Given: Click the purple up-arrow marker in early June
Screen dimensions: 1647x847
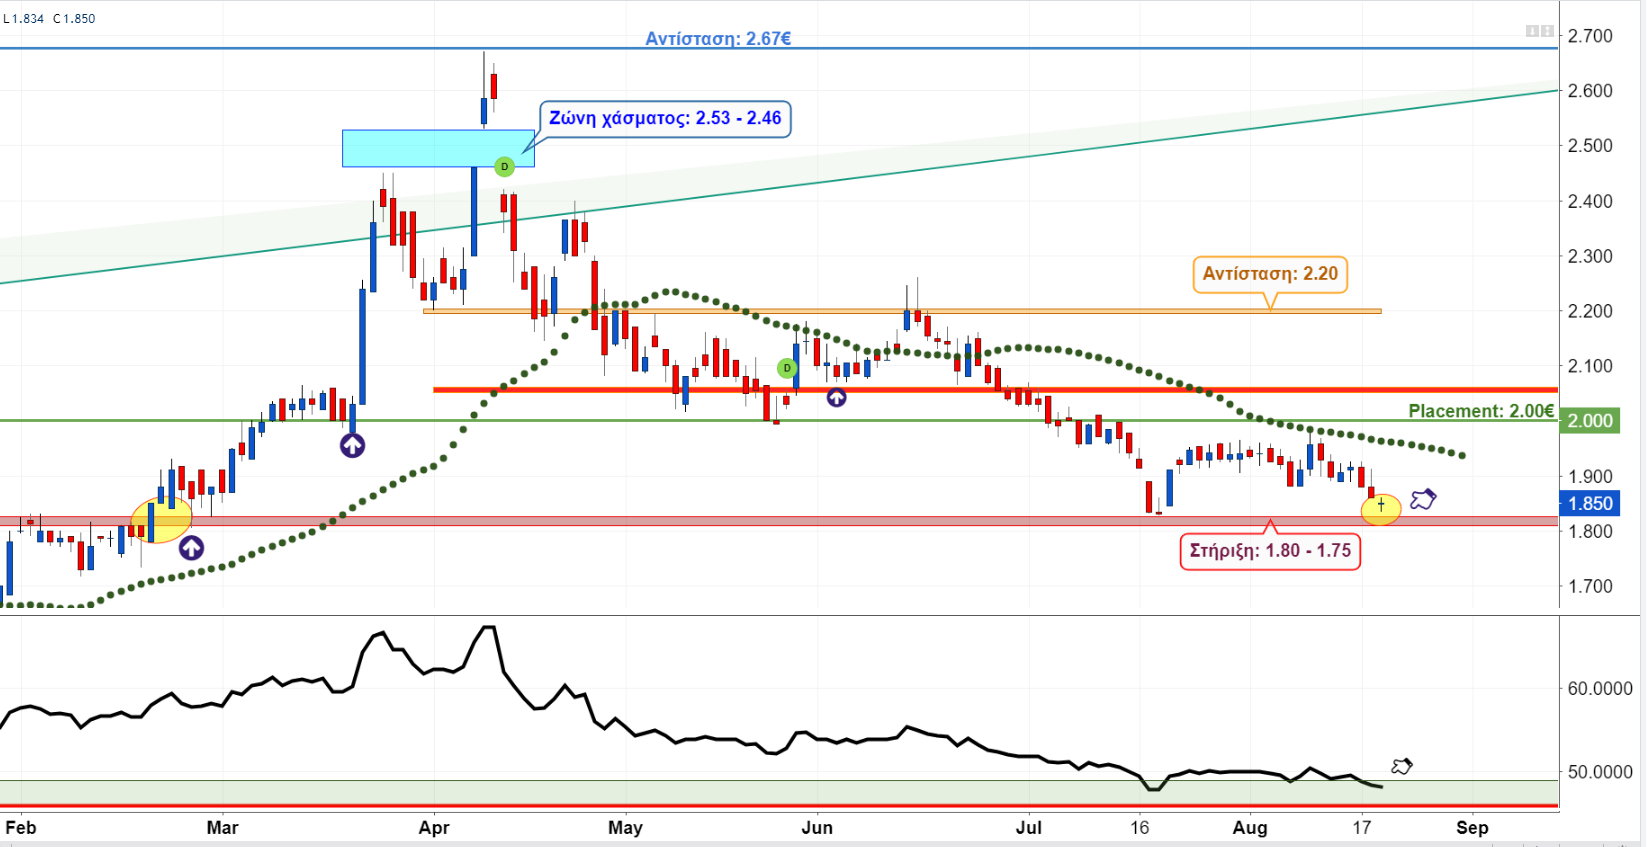Looking at the screenshot, I should click(x=836, y=398).
